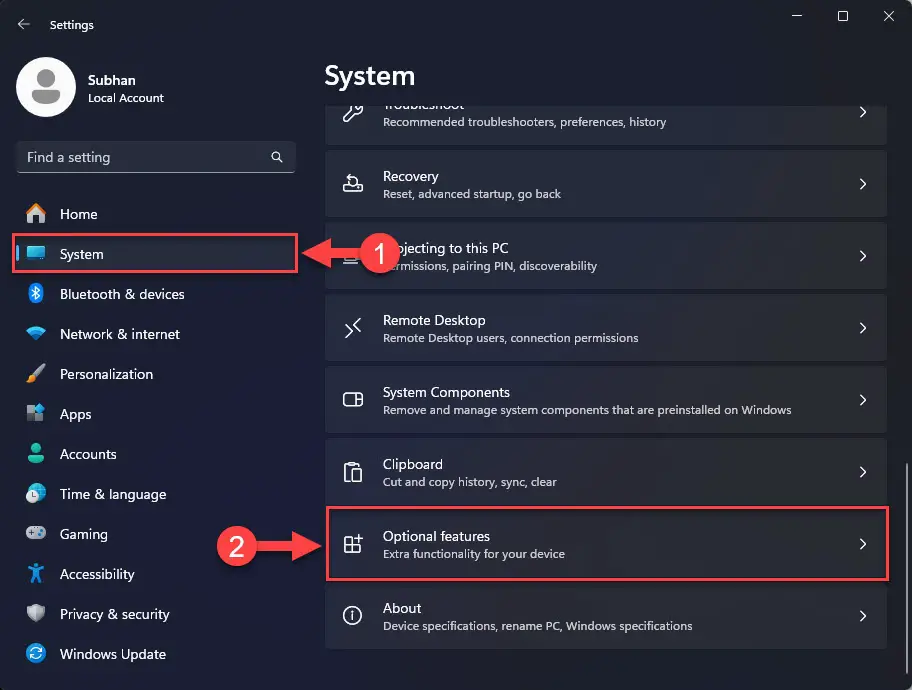The height and width of the screenshot is (690, 912).
Task: Click the Remote Desktop icon
Action: tap(352, 328)
